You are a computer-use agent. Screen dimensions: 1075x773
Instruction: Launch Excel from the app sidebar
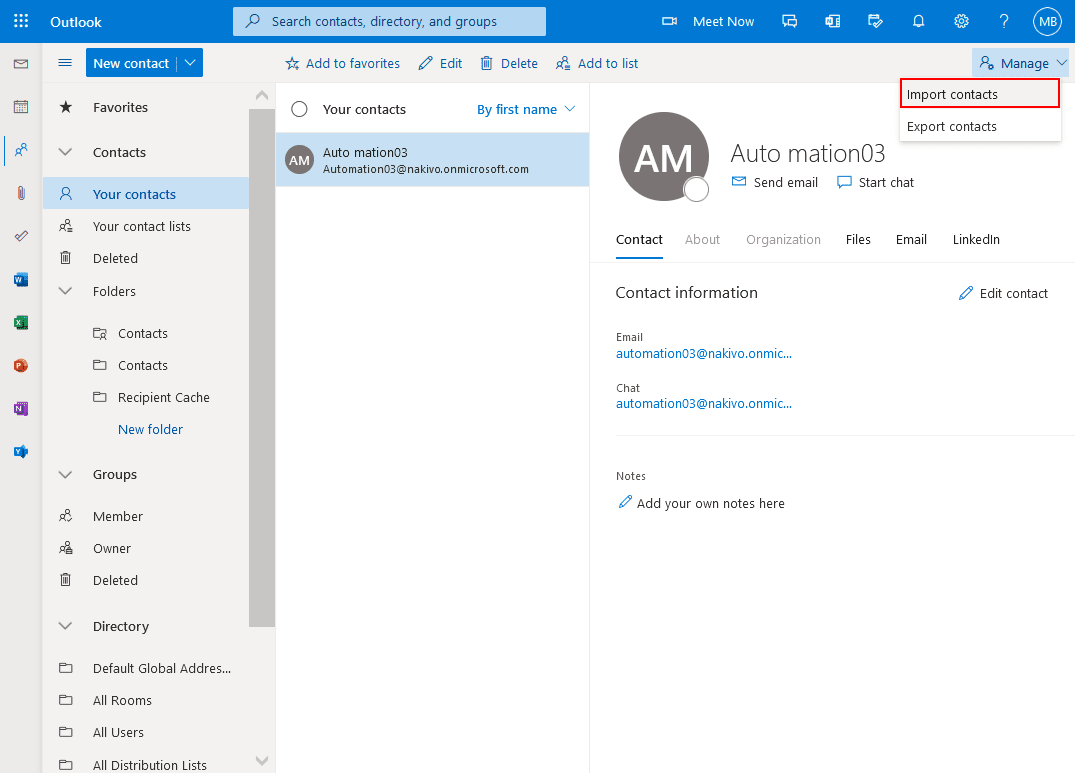coord(20,322)
